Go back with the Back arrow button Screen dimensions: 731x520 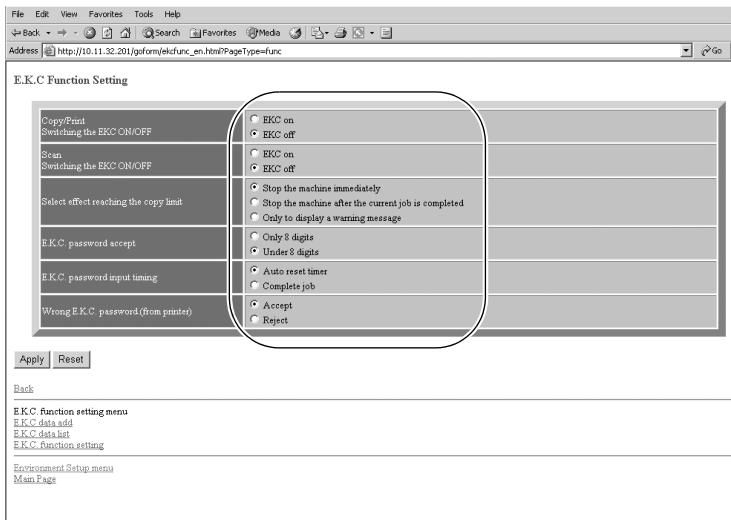(x=26, y=33)
